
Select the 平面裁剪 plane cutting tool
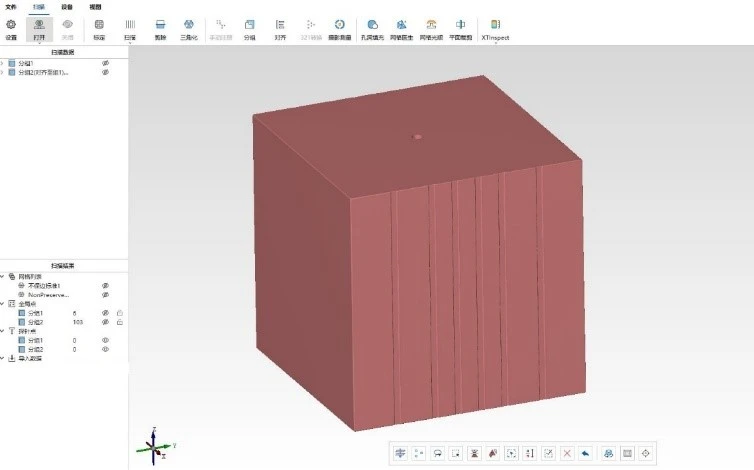460,29
